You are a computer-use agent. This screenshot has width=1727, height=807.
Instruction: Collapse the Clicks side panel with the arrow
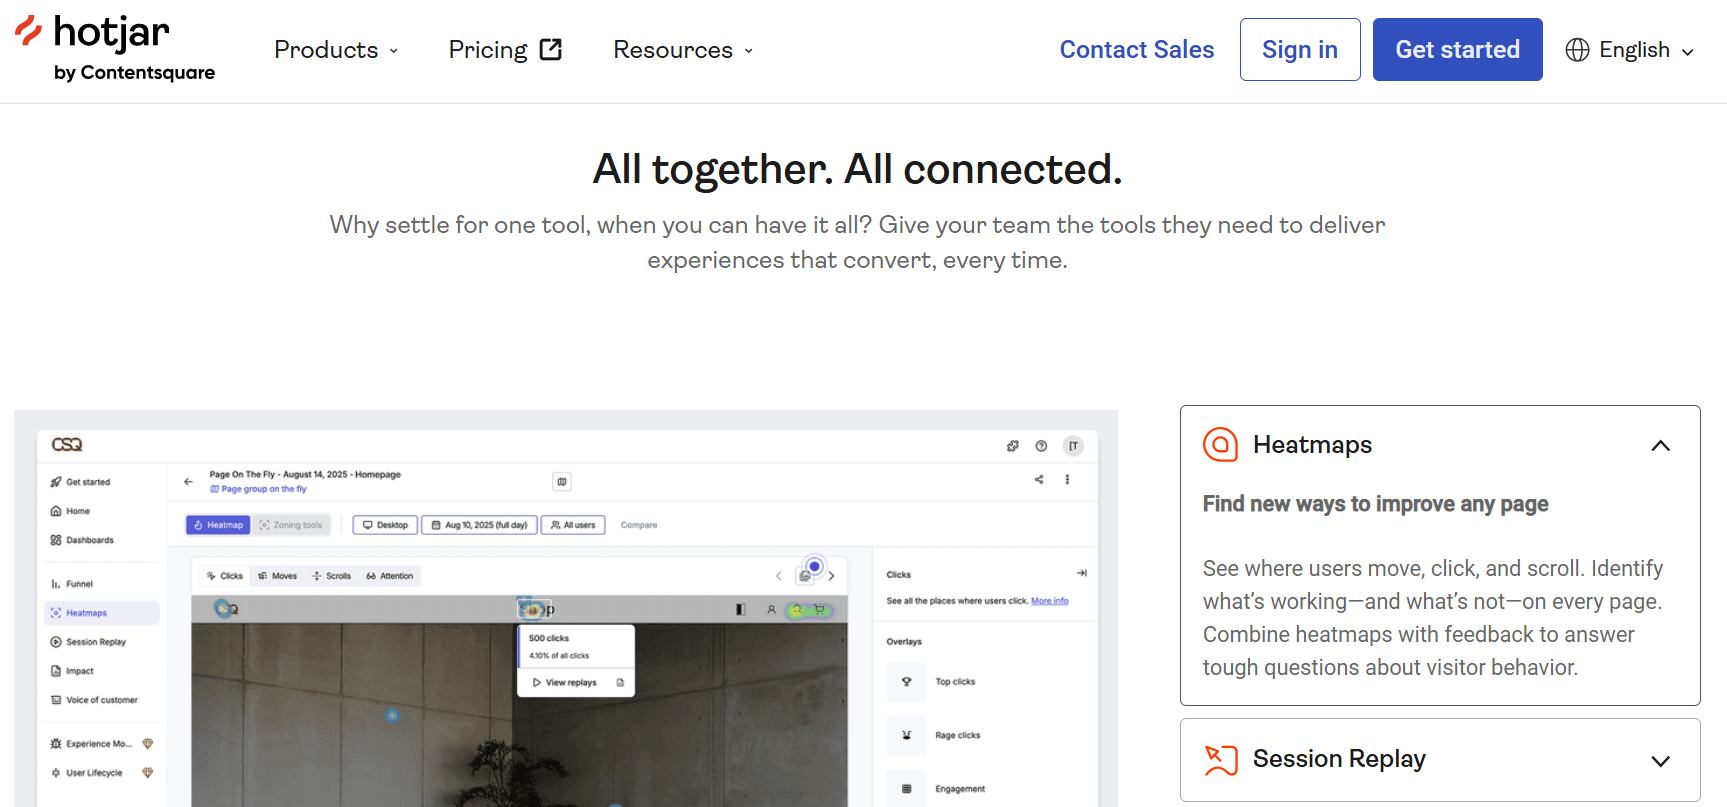[1081, 573]
